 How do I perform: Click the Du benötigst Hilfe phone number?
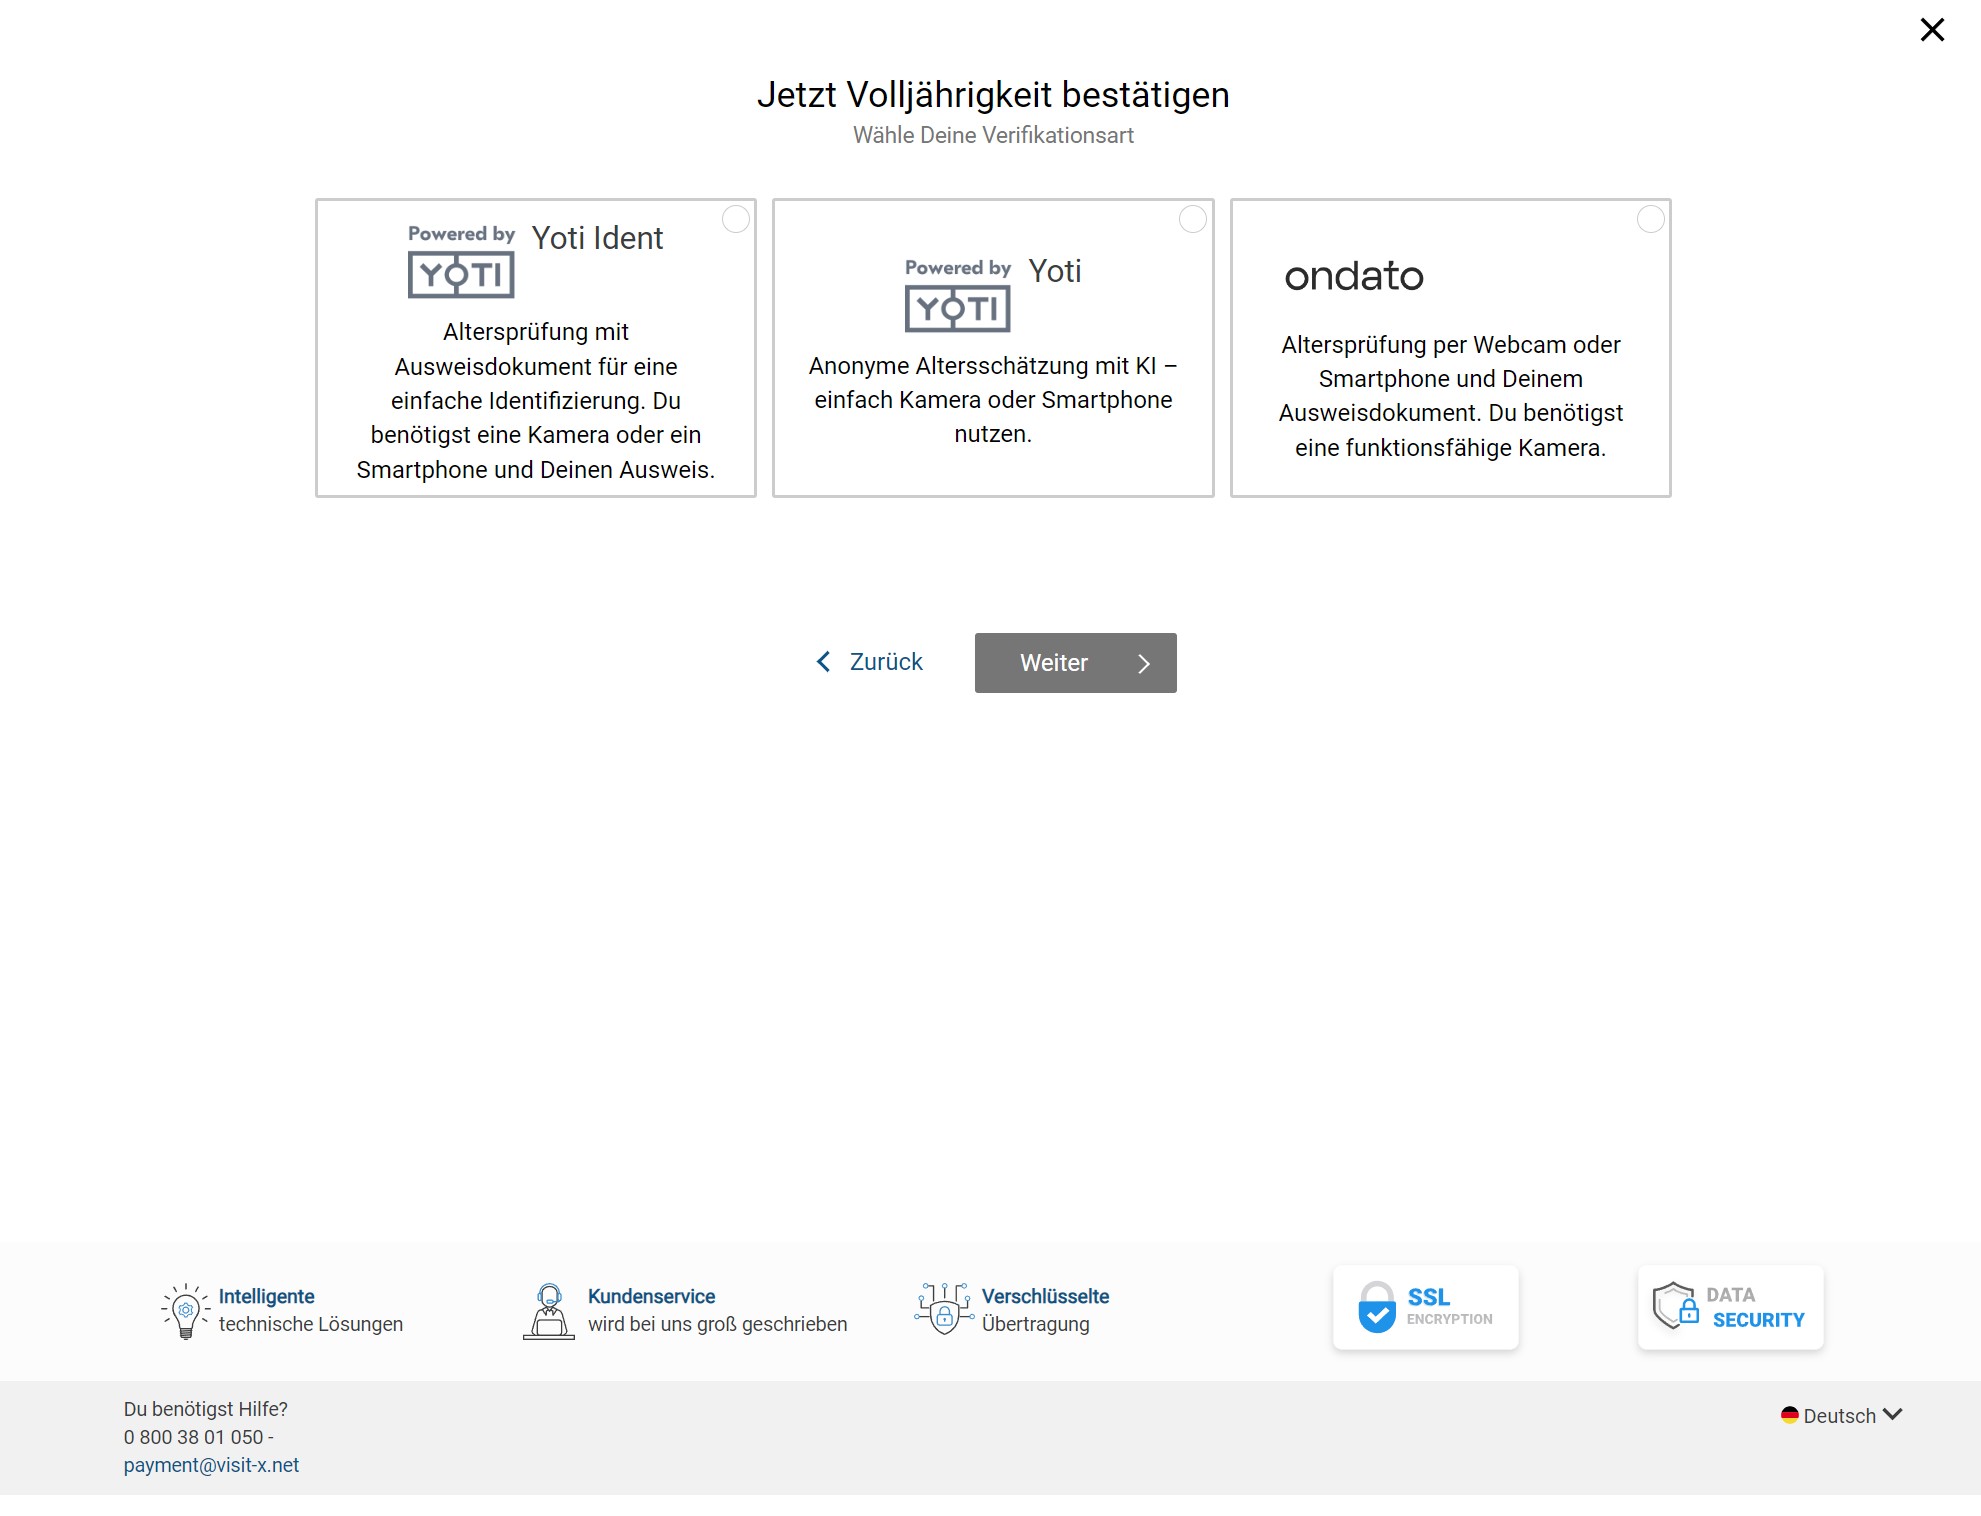pos(197,1437)
